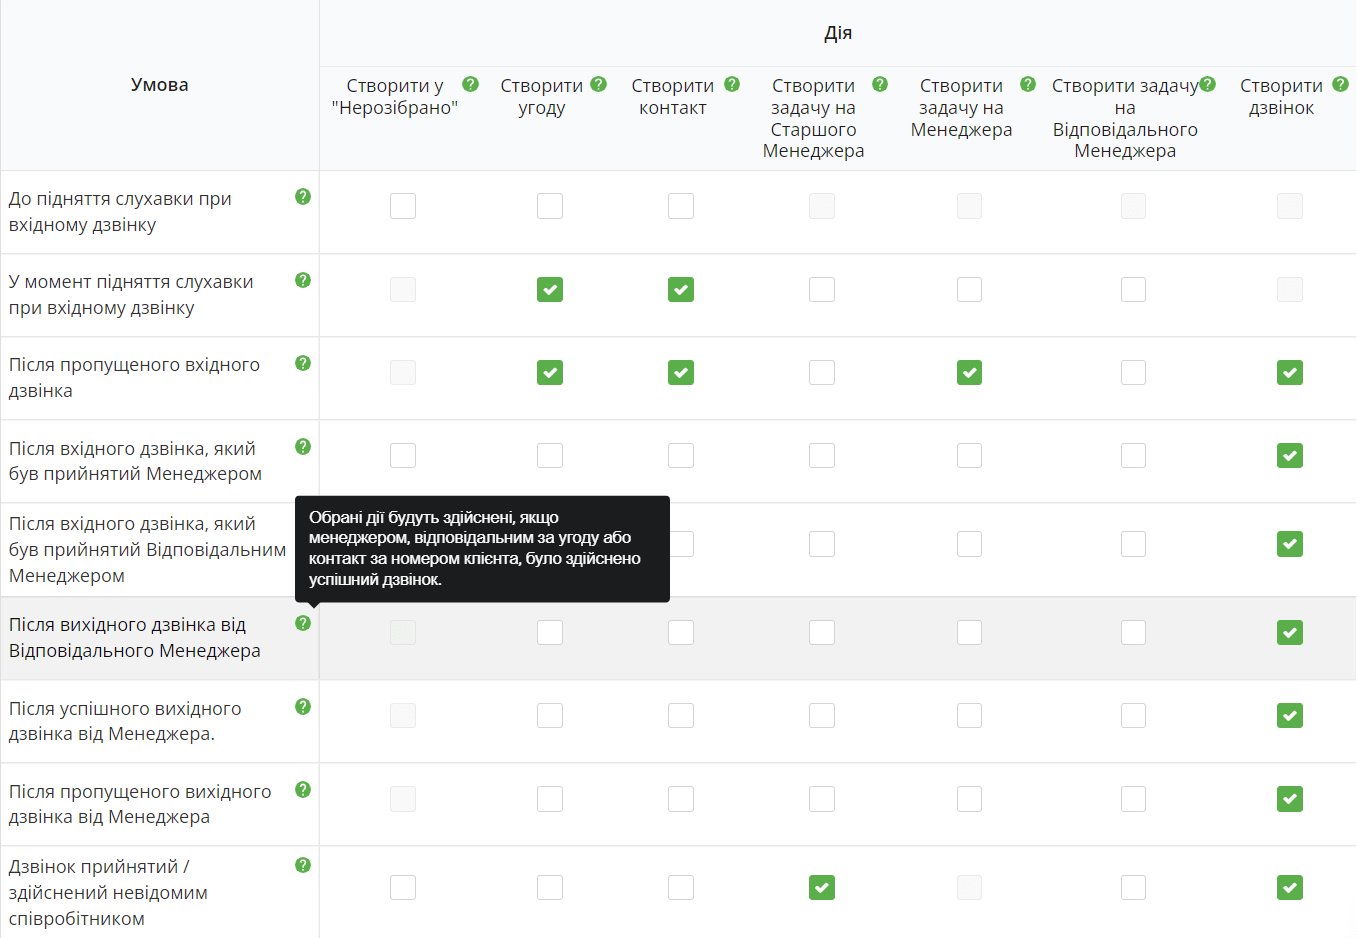The width and height of the screenshot is (1357, 938).
Task: Uncheck "Створити задачу на Менеджера" for missed incoming call
Action: coord(969,373)
